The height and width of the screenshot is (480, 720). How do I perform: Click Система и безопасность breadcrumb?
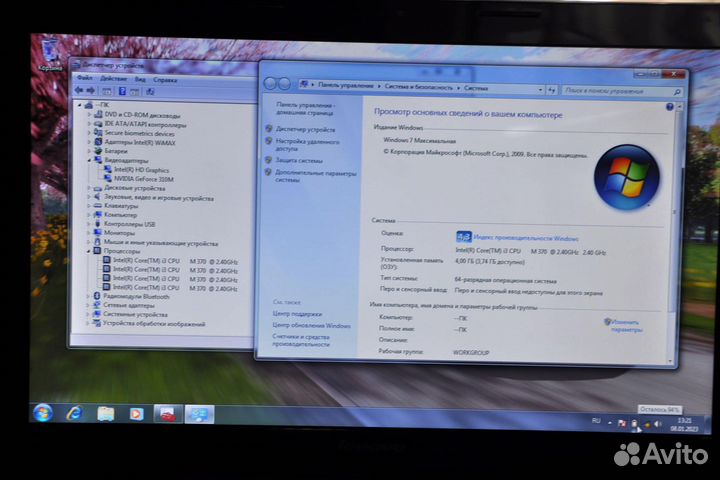(x=419, y=87)
